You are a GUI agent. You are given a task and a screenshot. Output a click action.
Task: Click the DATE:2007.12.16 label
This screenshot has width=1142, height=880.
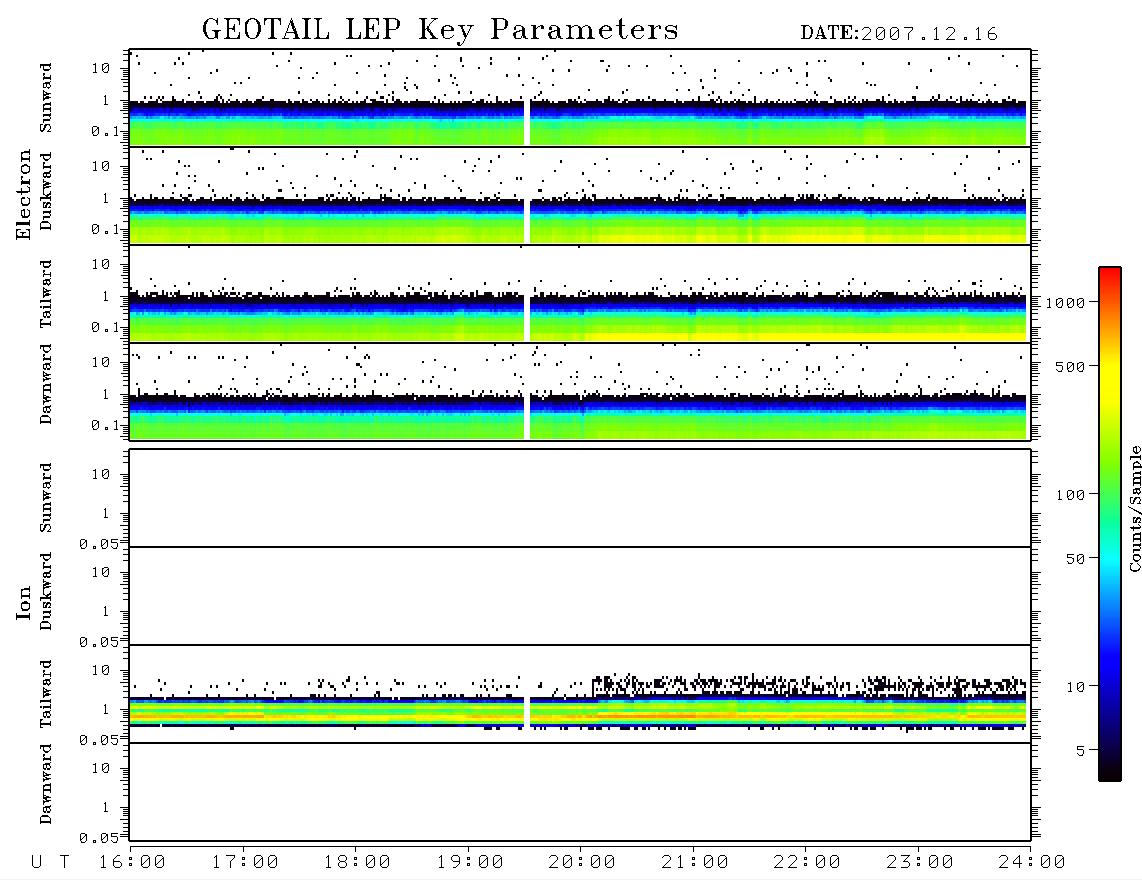click(899, 34)
